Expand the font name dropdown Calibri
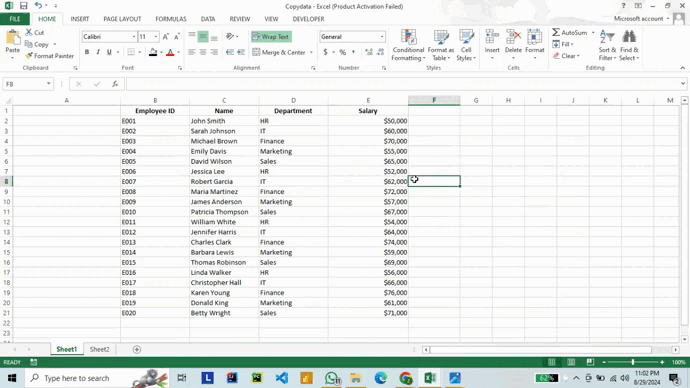Screen dimensions: 690x388 point(134,37)
